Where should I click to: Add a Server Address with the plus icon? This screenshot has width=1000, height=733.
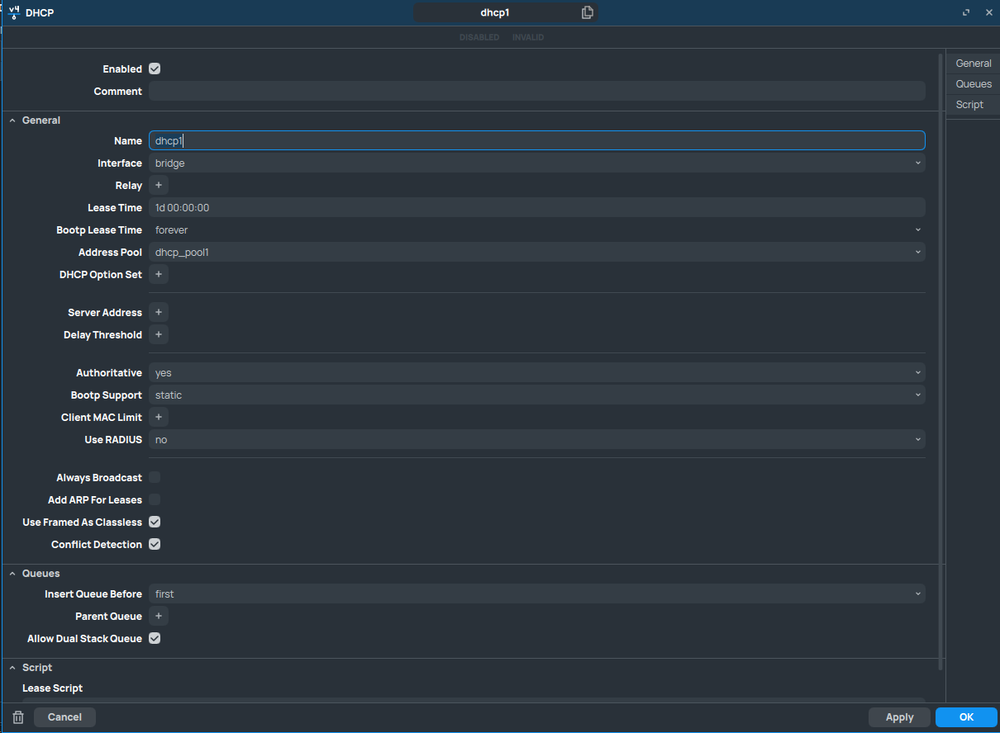click(158, 312)
